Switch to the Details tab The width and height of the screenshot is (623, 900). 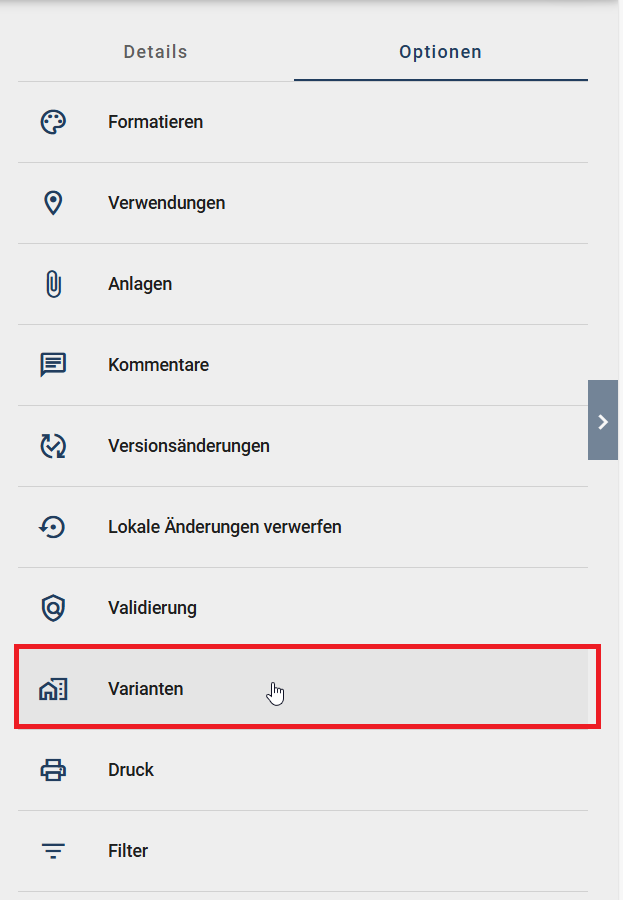[x=155, y=51]
